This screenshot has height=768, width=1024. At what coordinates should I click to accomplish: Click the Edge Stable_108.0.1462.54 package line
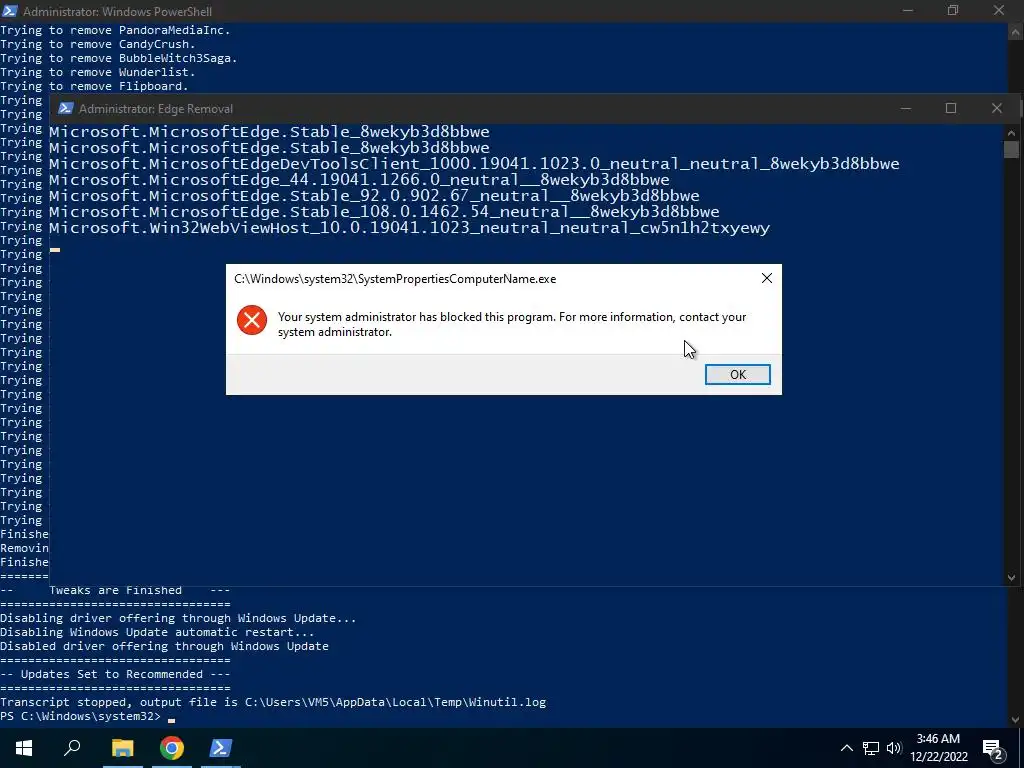[x=384, y=212]
